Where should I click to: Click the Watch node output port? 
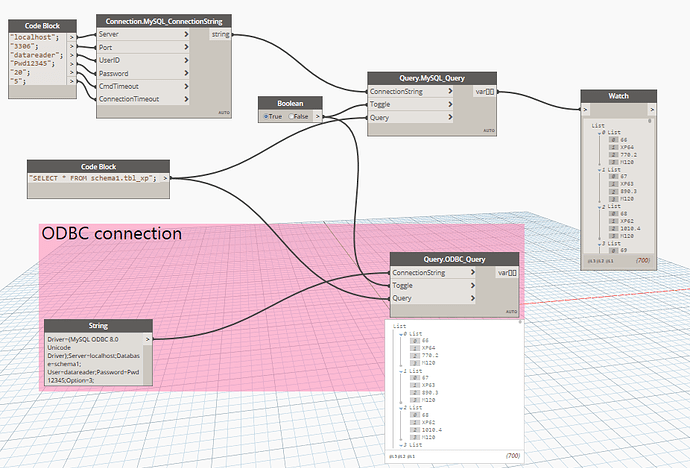[x=652, y=110]
